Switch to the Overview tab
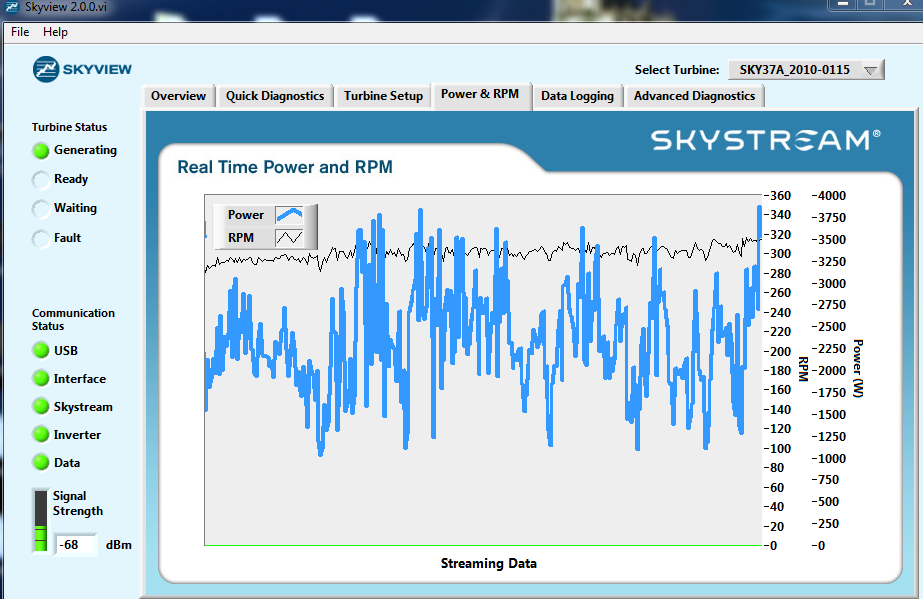Image resolution: width=923 pixels, height=599 pixels. (178, 96)
